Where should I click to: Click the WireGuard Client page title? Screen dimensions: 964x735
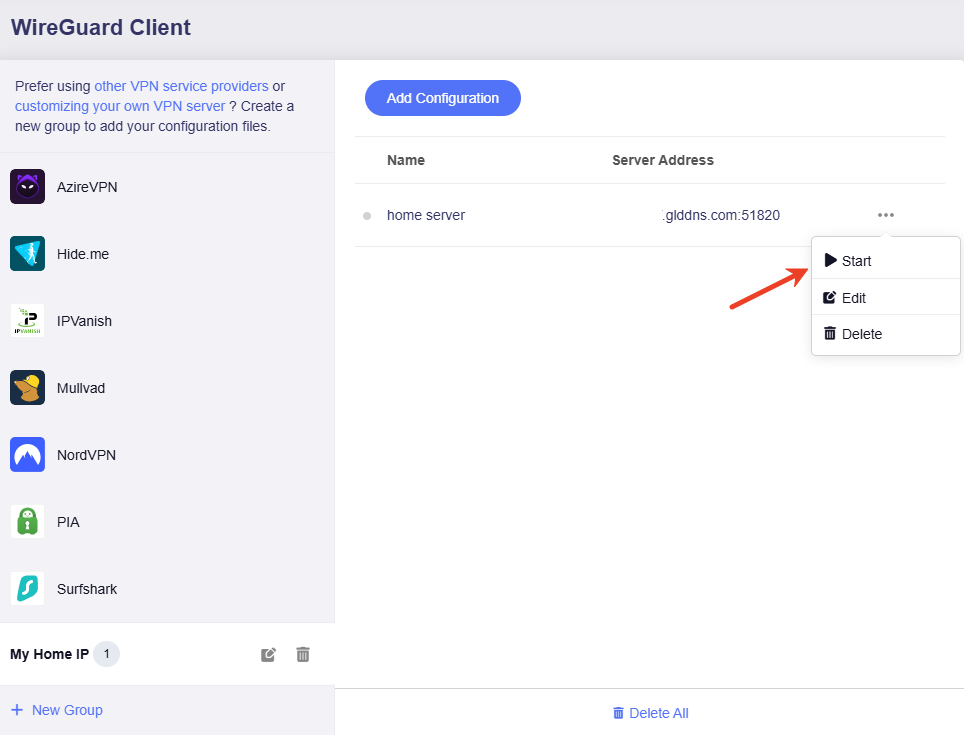pyautogui.click(x=101, y=28)
